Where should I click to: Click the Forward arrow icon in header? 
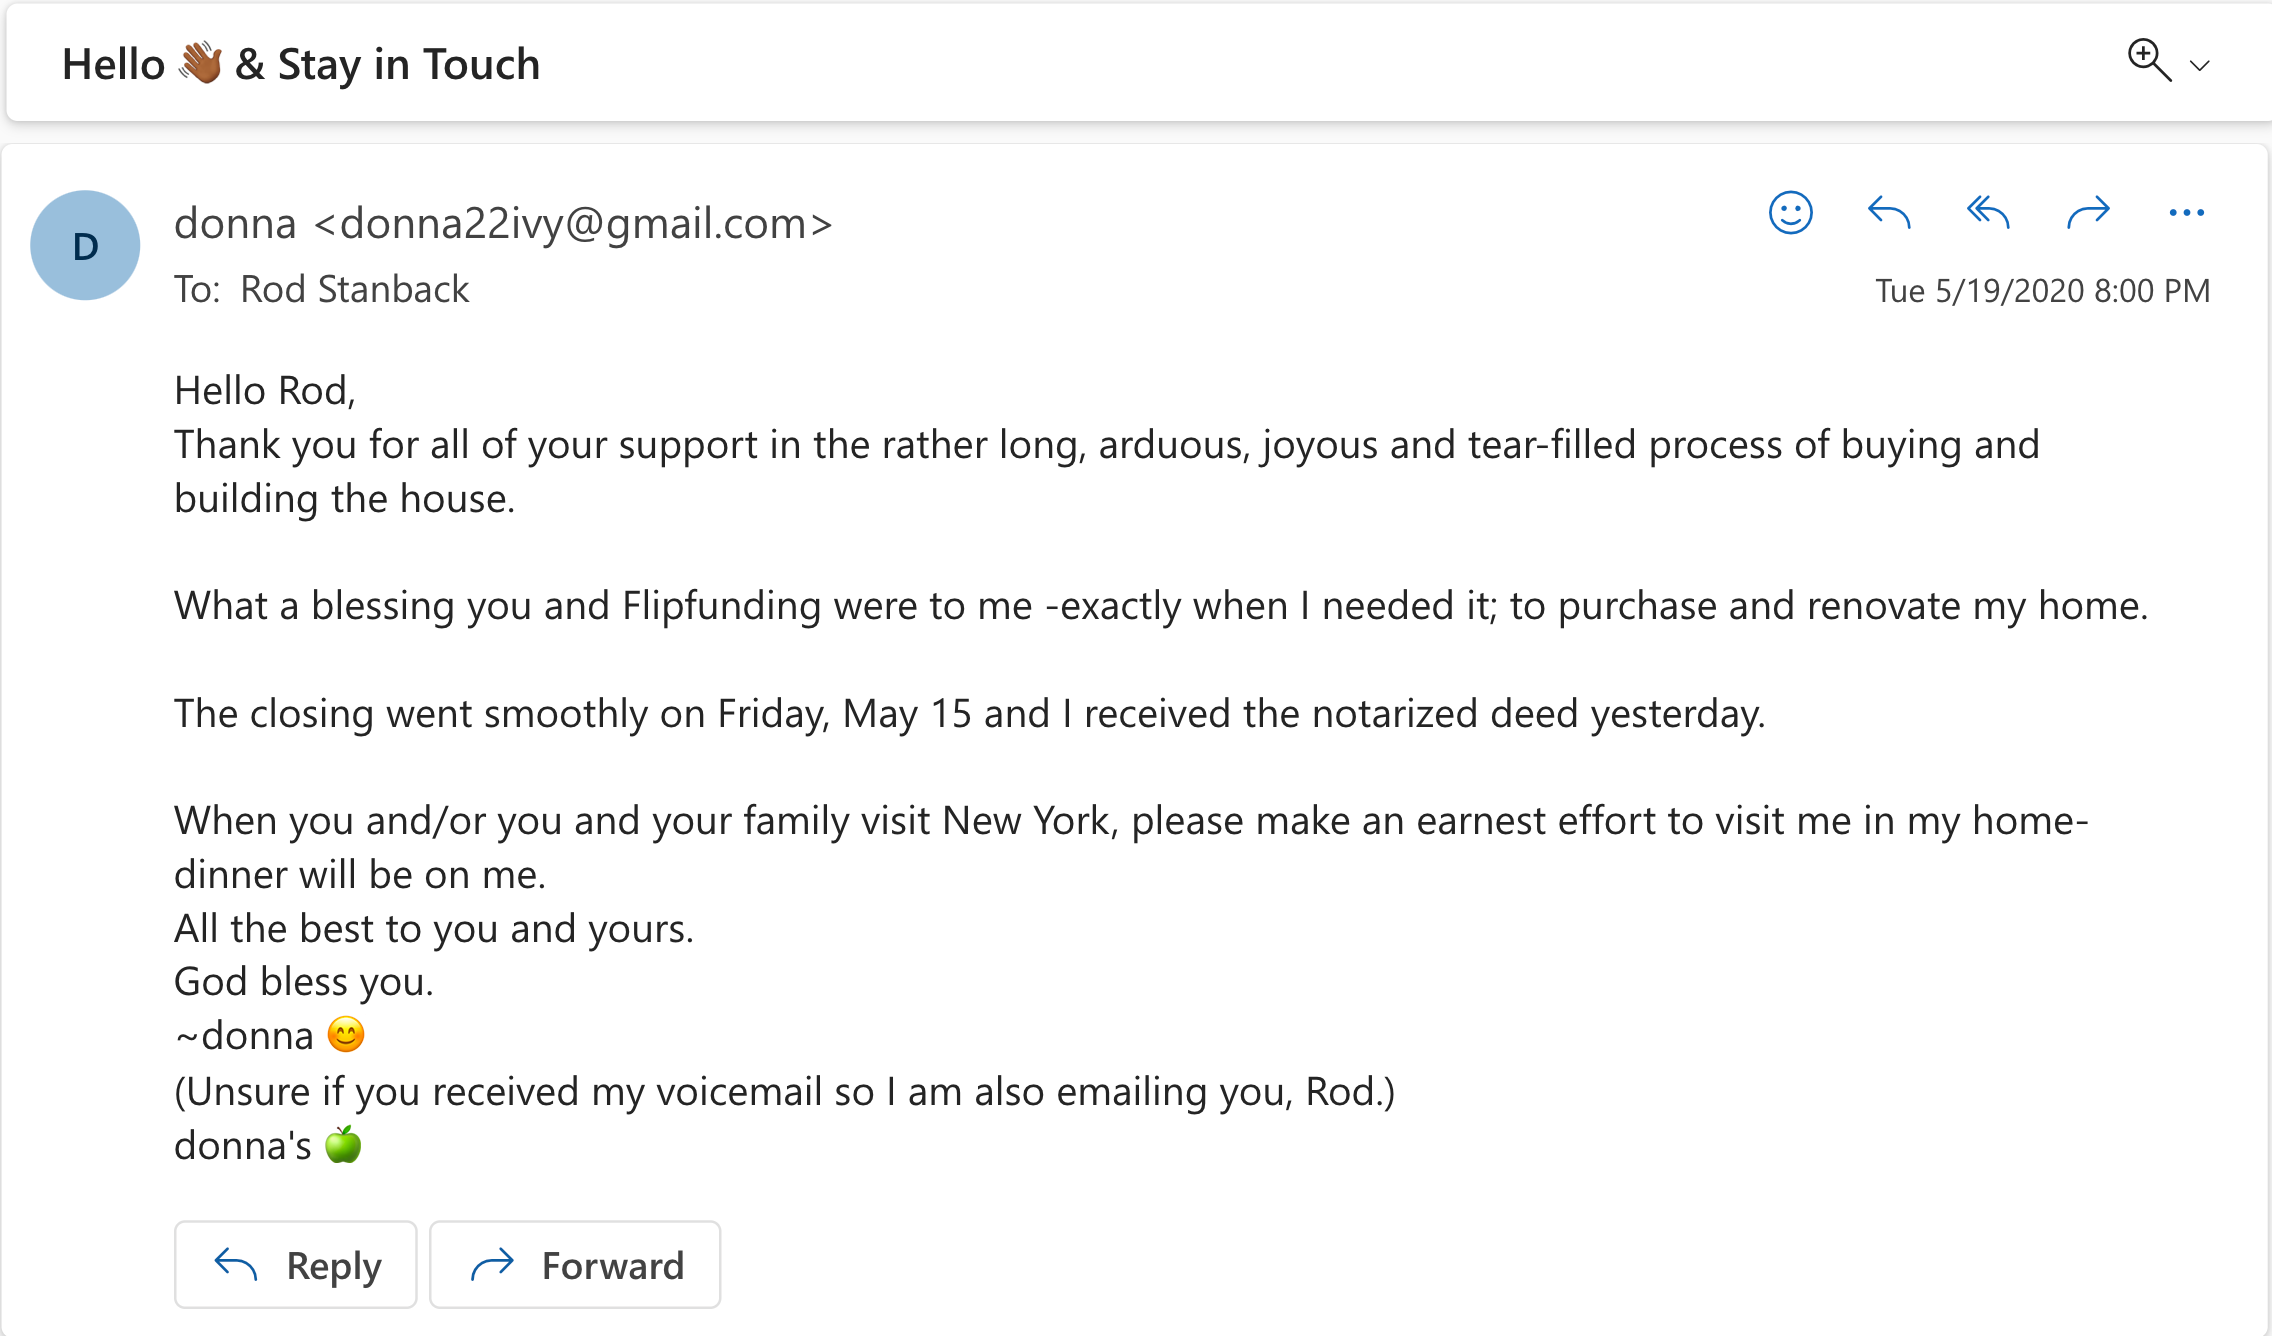coord(2088,212)
